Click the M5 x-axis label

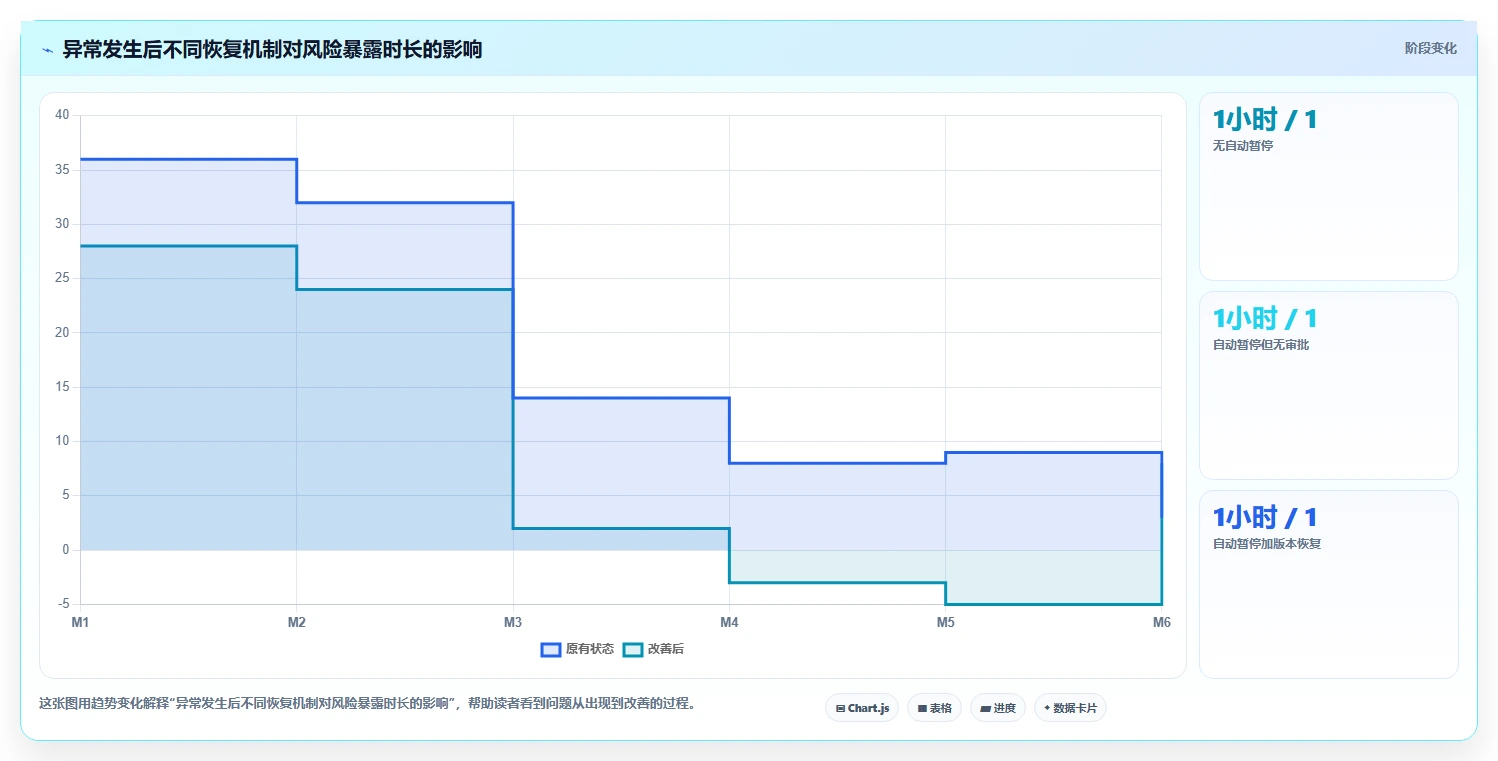945,622
